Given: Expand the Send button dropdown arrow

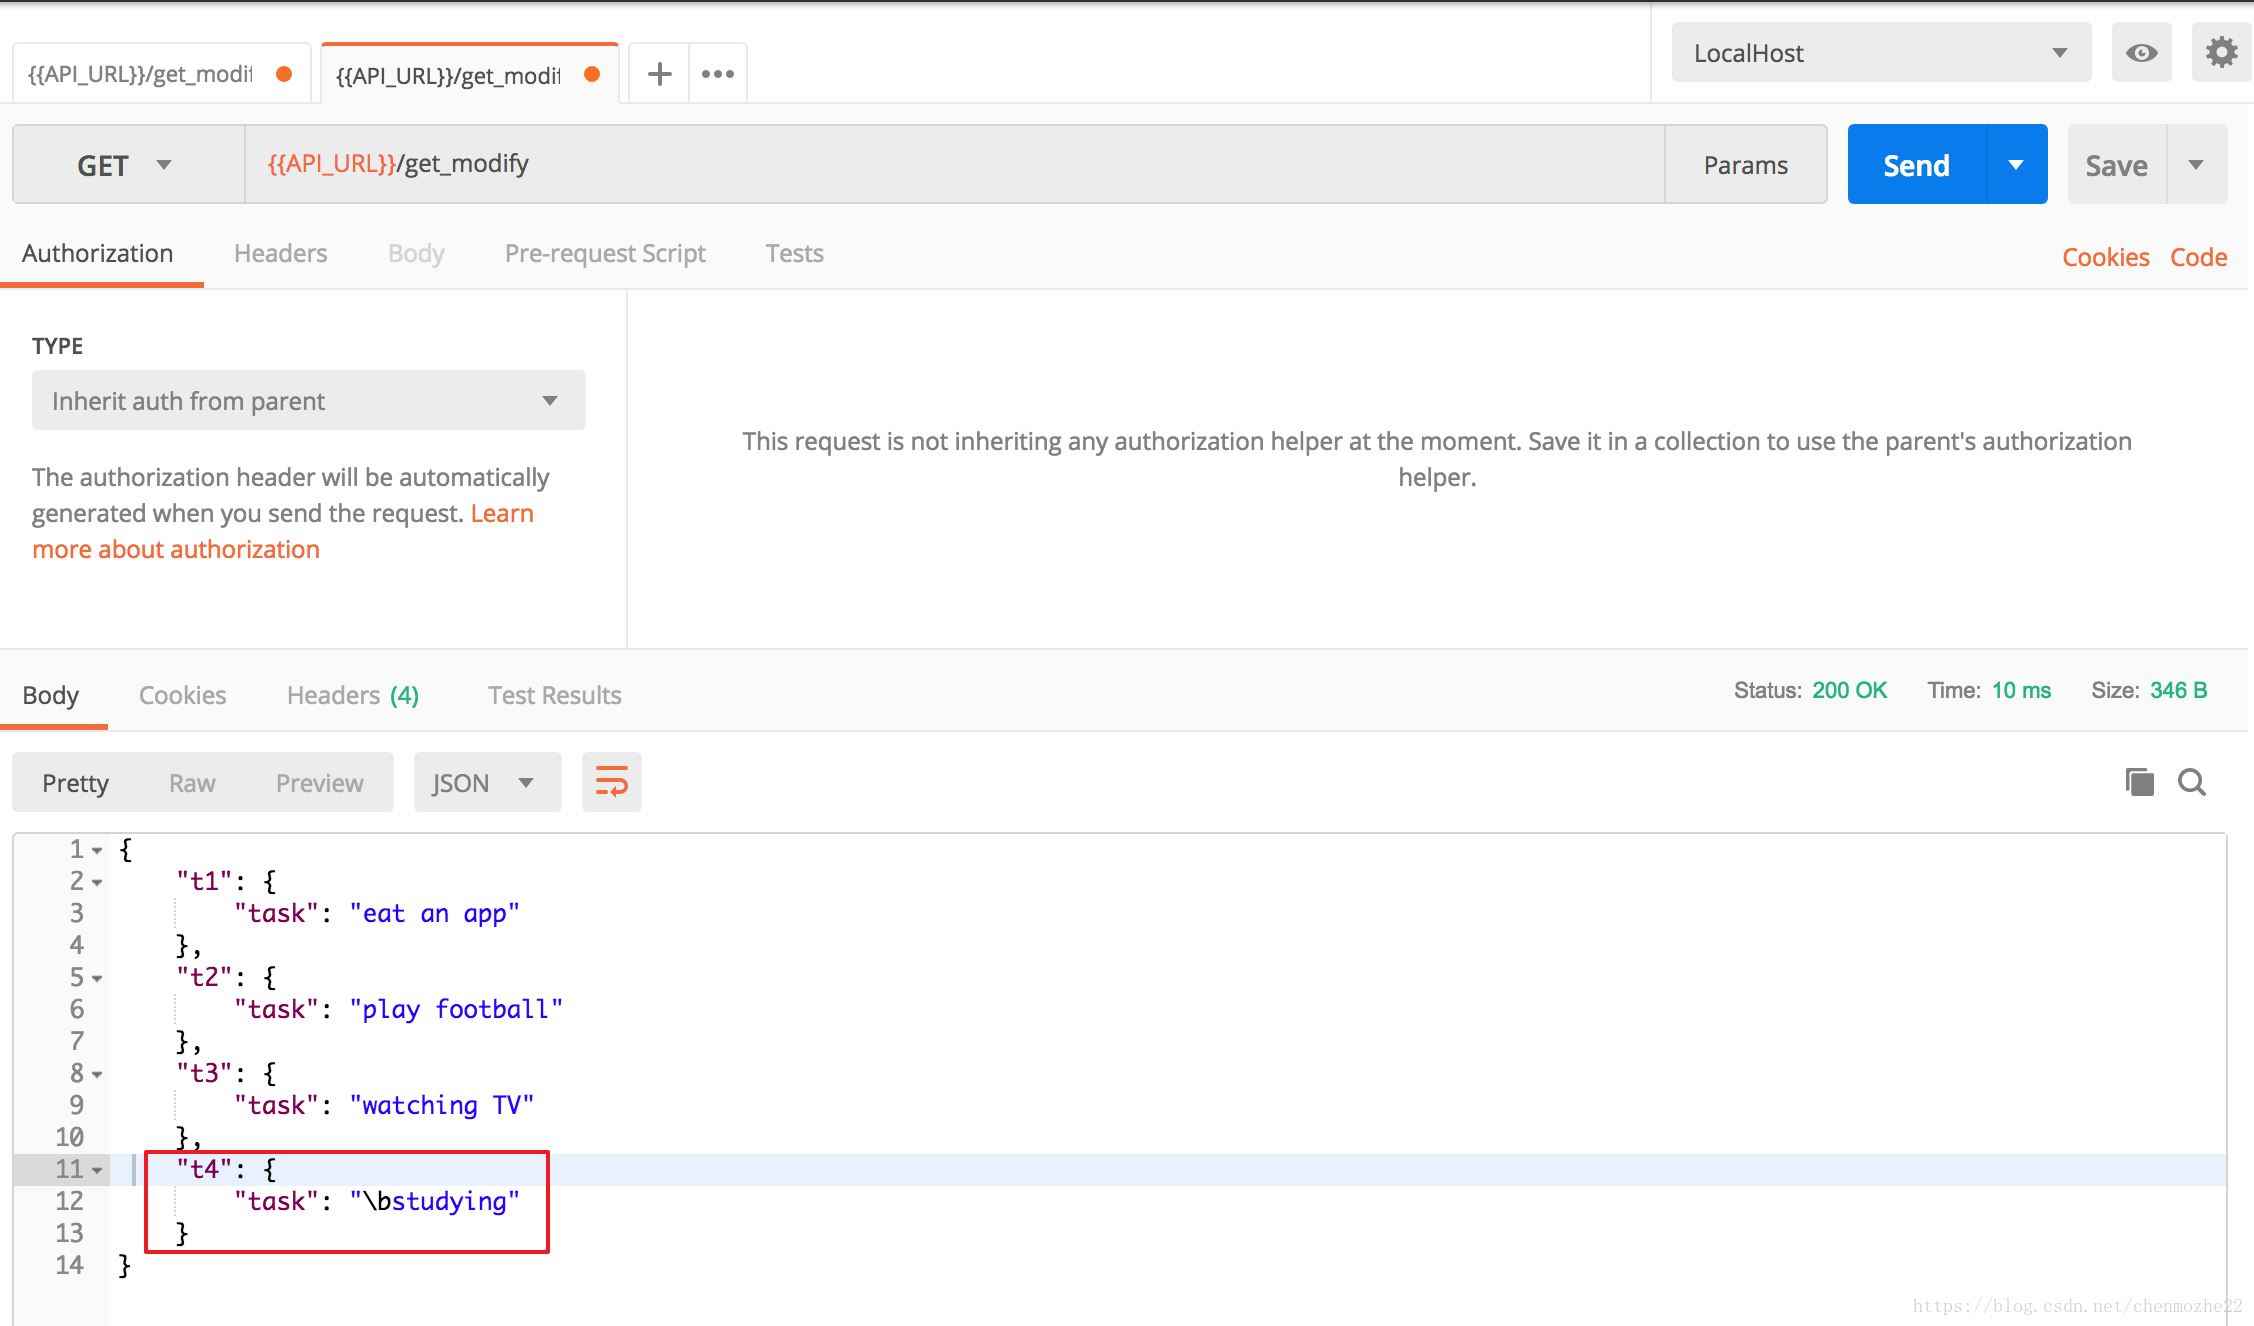Looking at the screenshot, I should pyautogui.click(x=2014, y=163).
